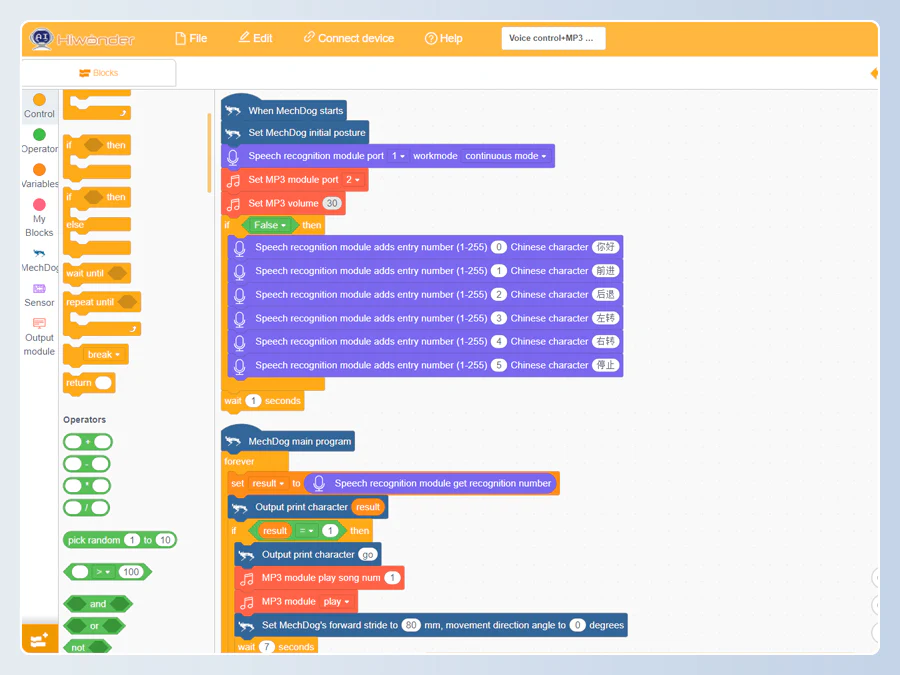Expand the MP3 module 'play' dropdown
This screenshot has width=900, height=675.
coord(336,602)
